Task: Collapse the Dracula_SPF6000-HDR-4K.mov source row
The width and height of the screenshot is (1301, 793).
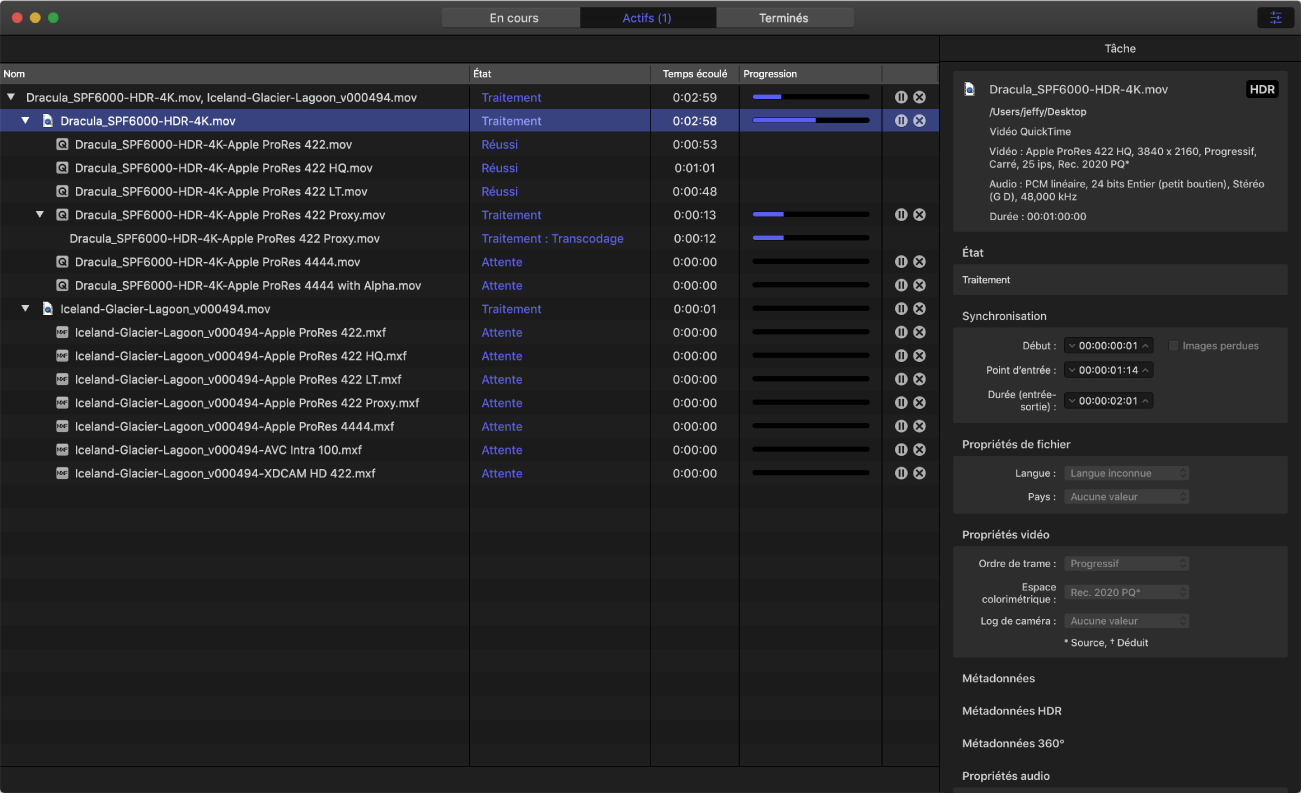Action: (26, 121)
